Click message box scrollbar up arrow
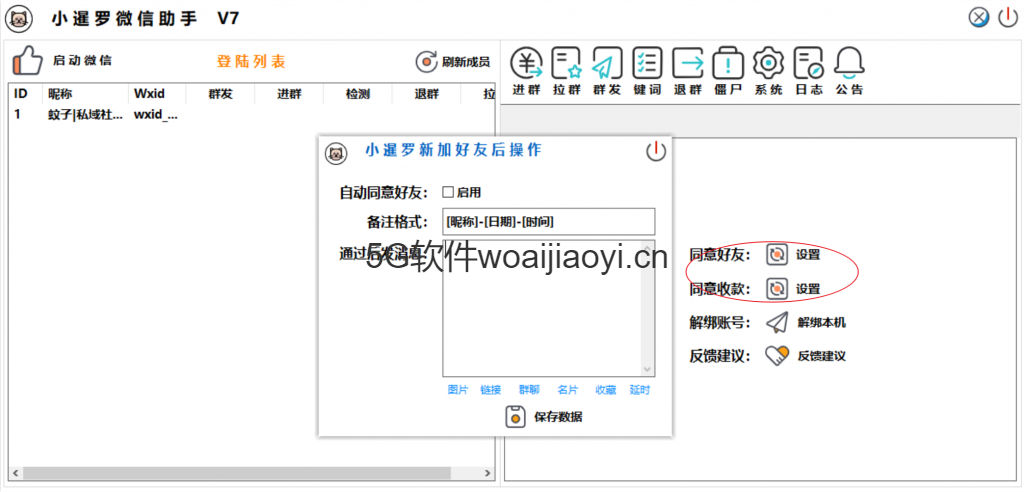This screenshot has height=492, width=1024. [648, 246]
